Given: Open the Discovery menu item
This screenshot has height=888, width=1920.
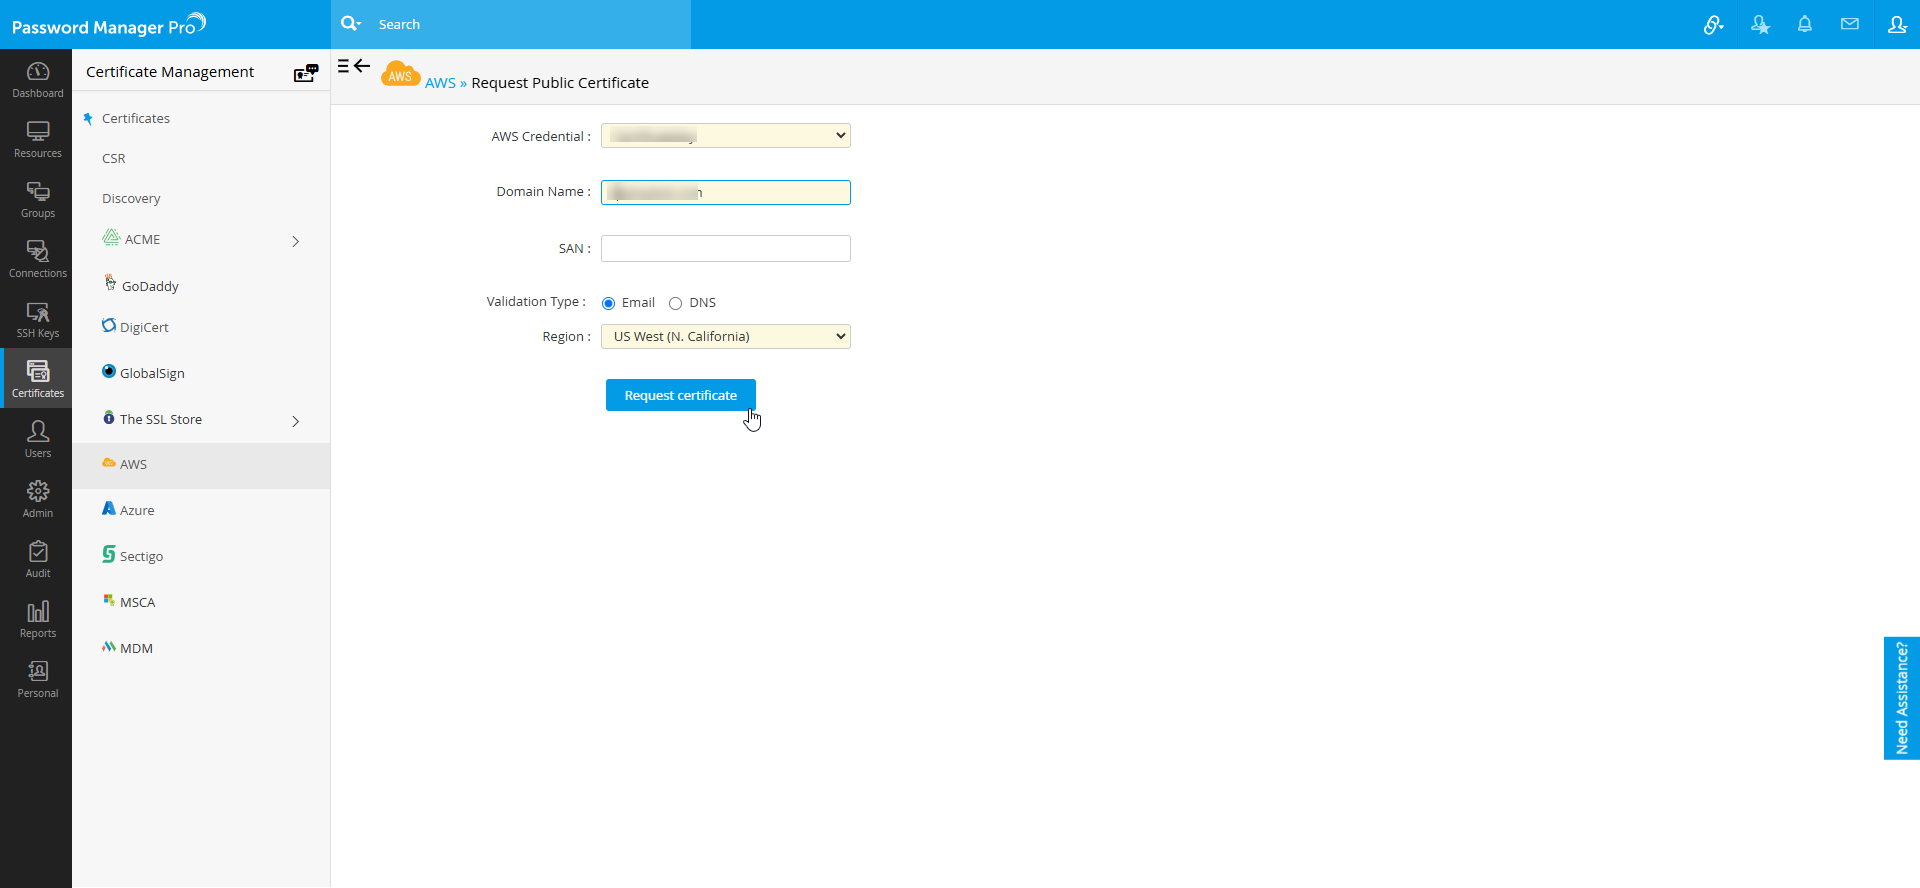Looking at the screenshot, I should tap(131, 198).
